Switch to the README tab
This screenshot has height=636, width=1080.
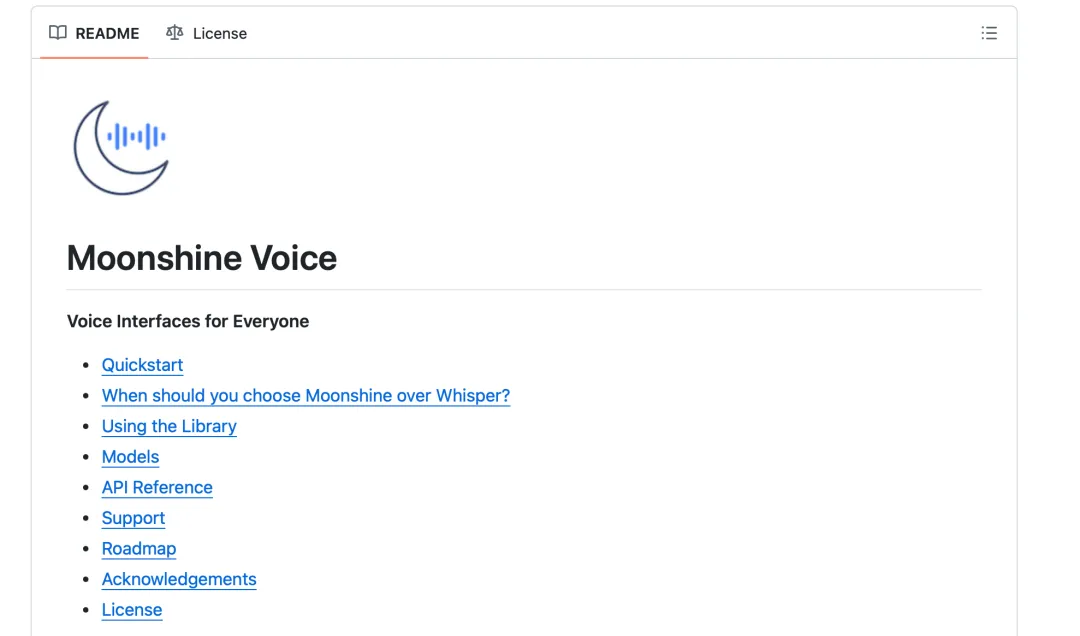pos(107,33)
